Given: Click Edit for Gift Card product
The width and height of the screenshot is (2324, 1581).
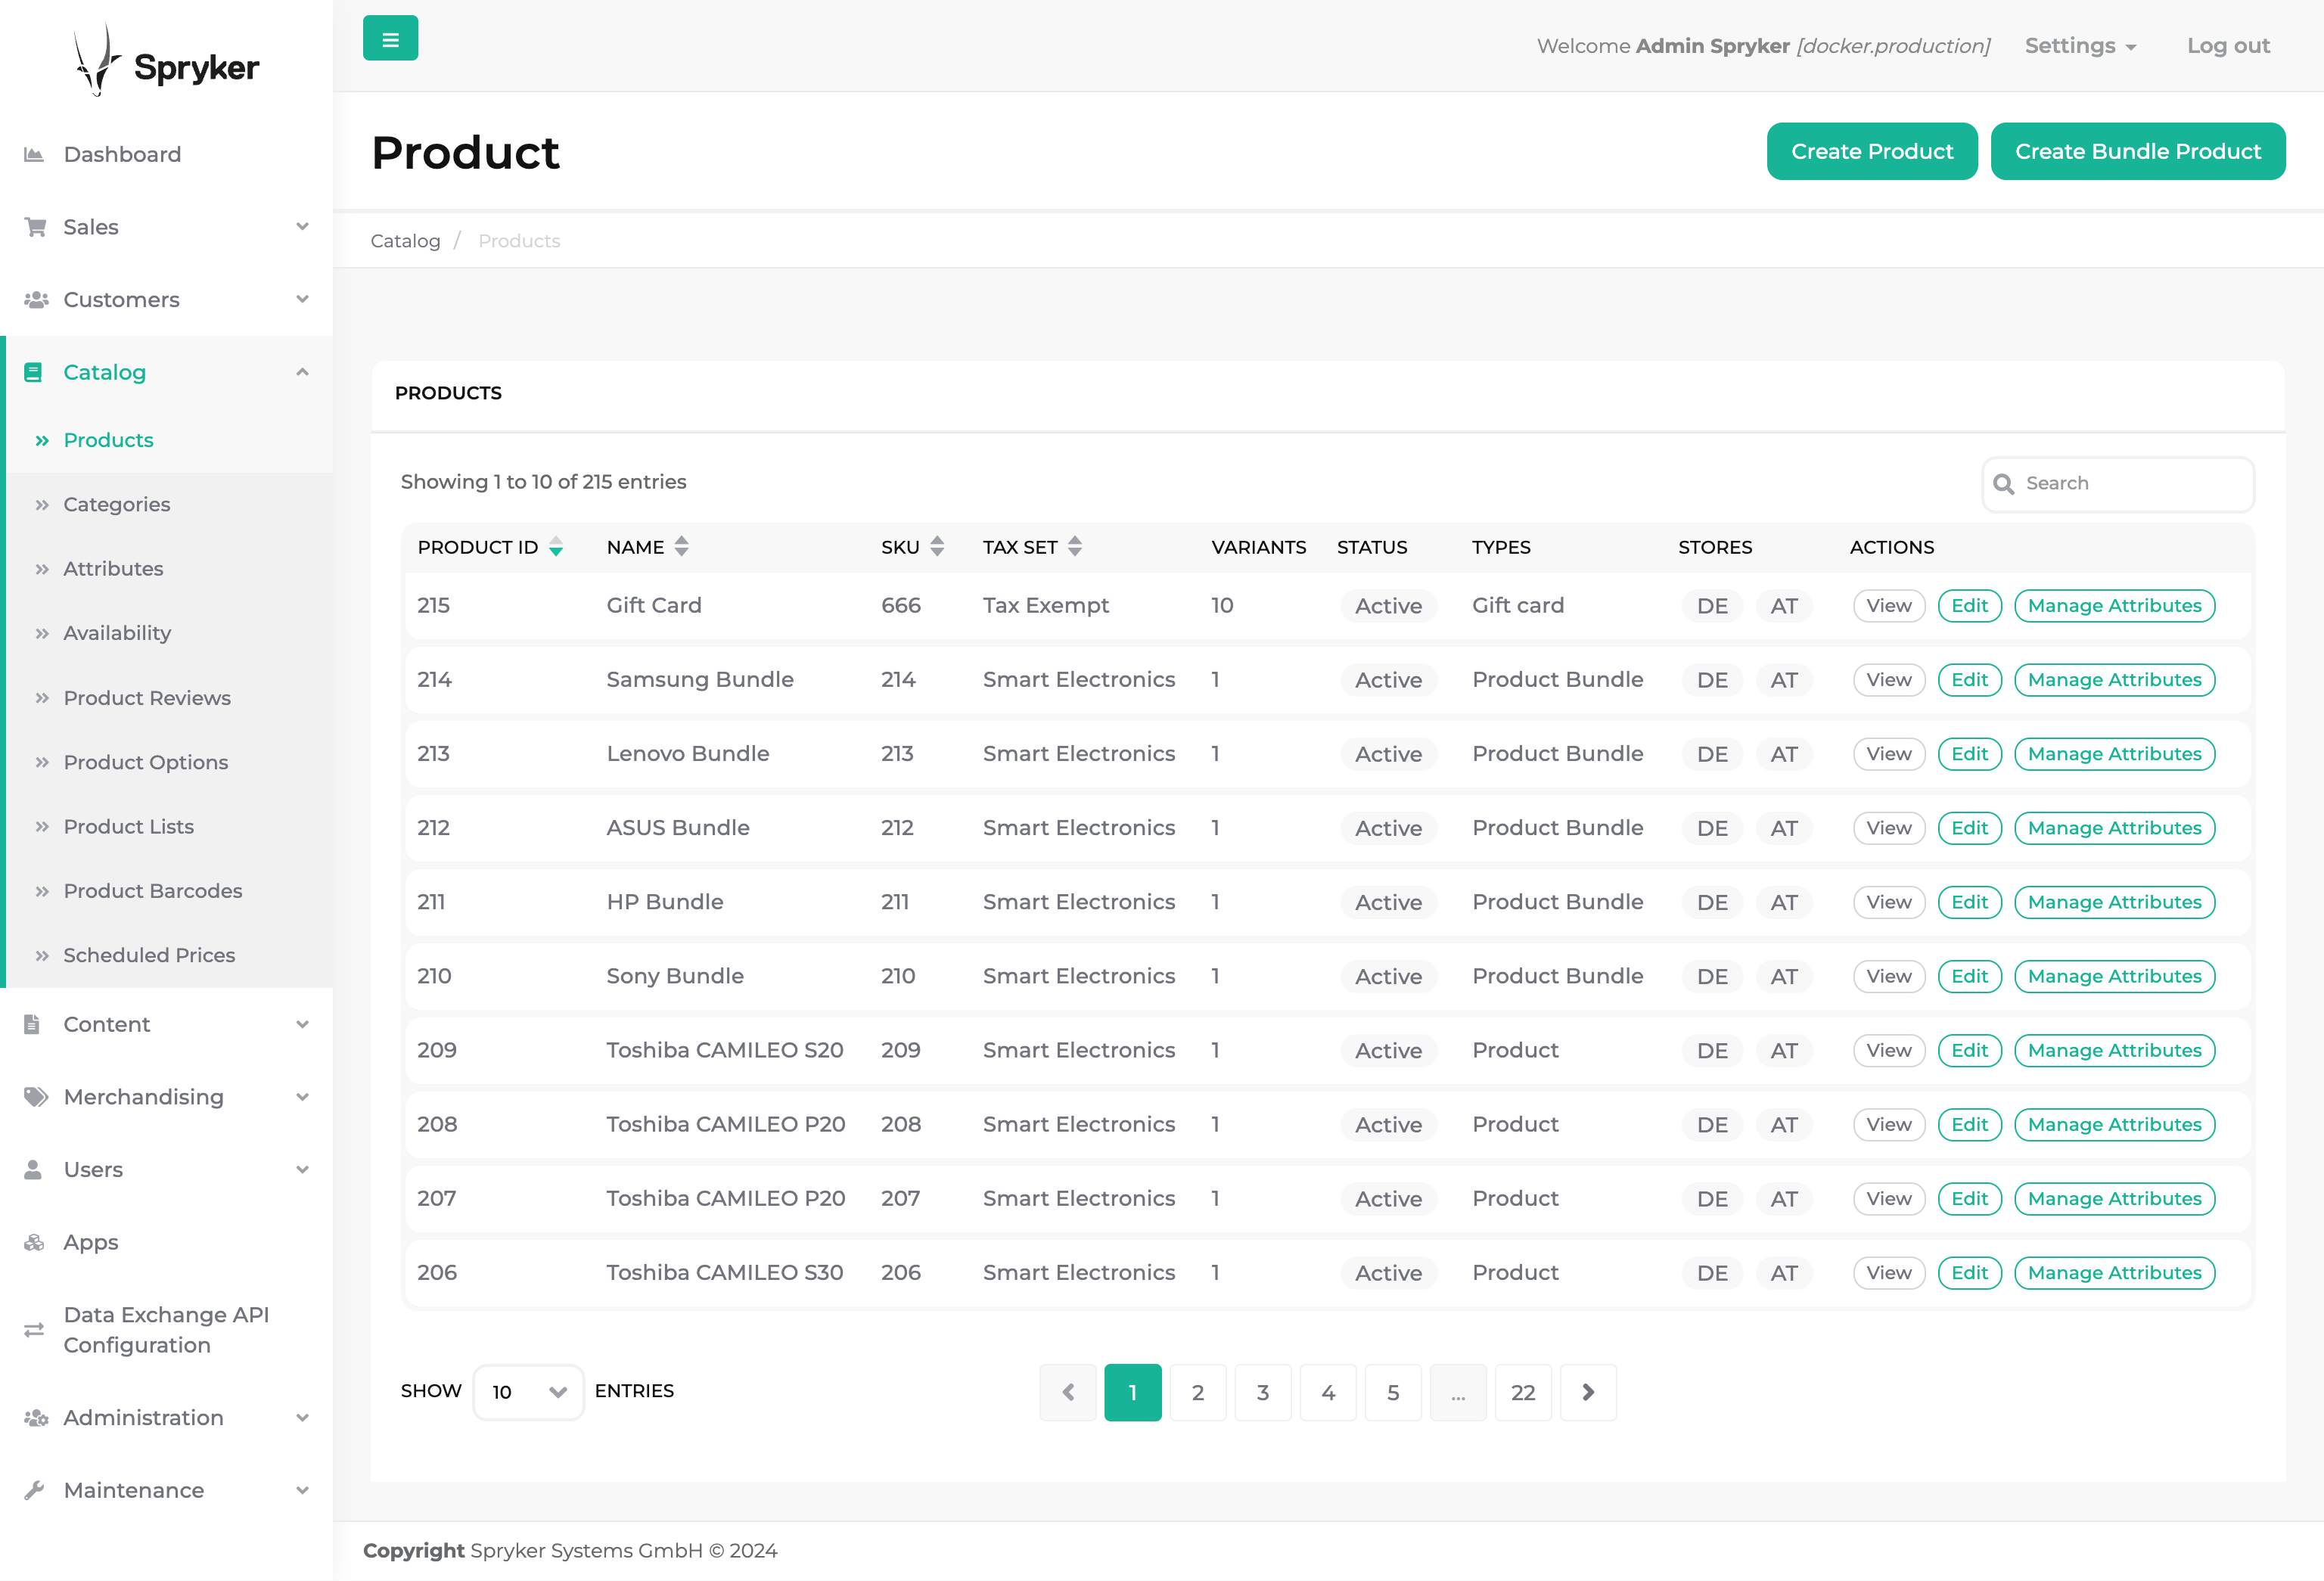Looking at the screenshot, I should pyautogui.click(x=1969, y=605).
